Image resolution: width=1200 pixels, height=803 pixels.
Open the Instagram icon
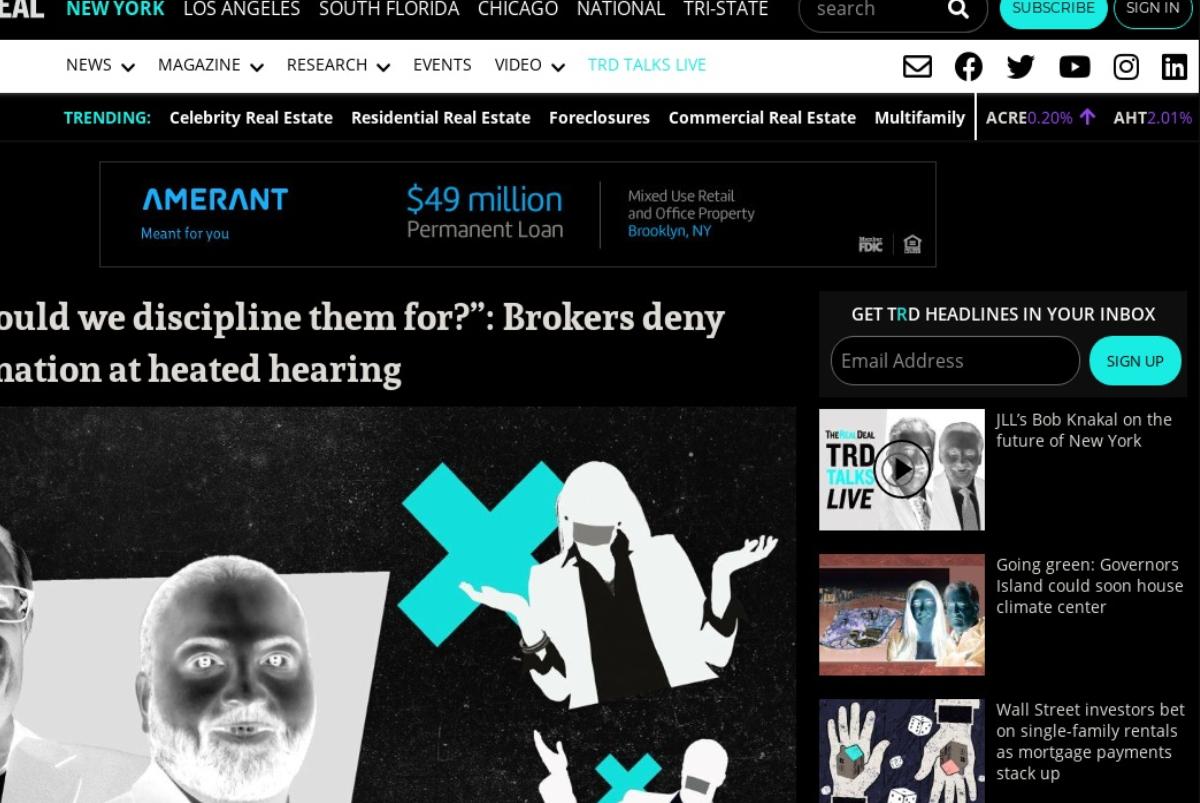pyautogui.click(x=1126, y=66)
